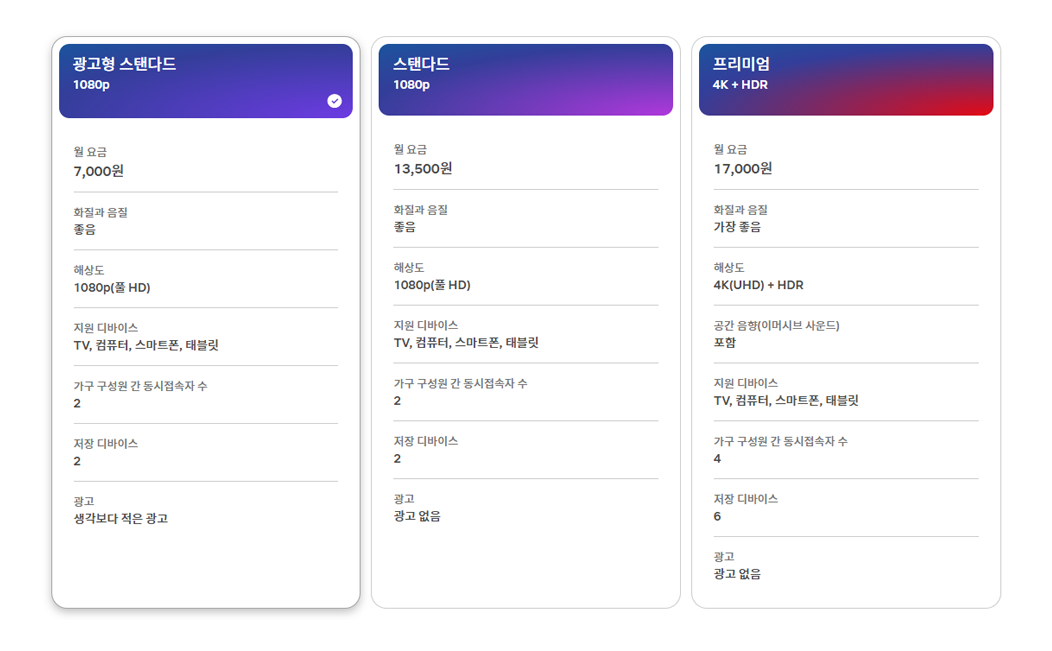Click 1080p(풀 HD) in the 스탠다드 card

click(x=432, y=285)
